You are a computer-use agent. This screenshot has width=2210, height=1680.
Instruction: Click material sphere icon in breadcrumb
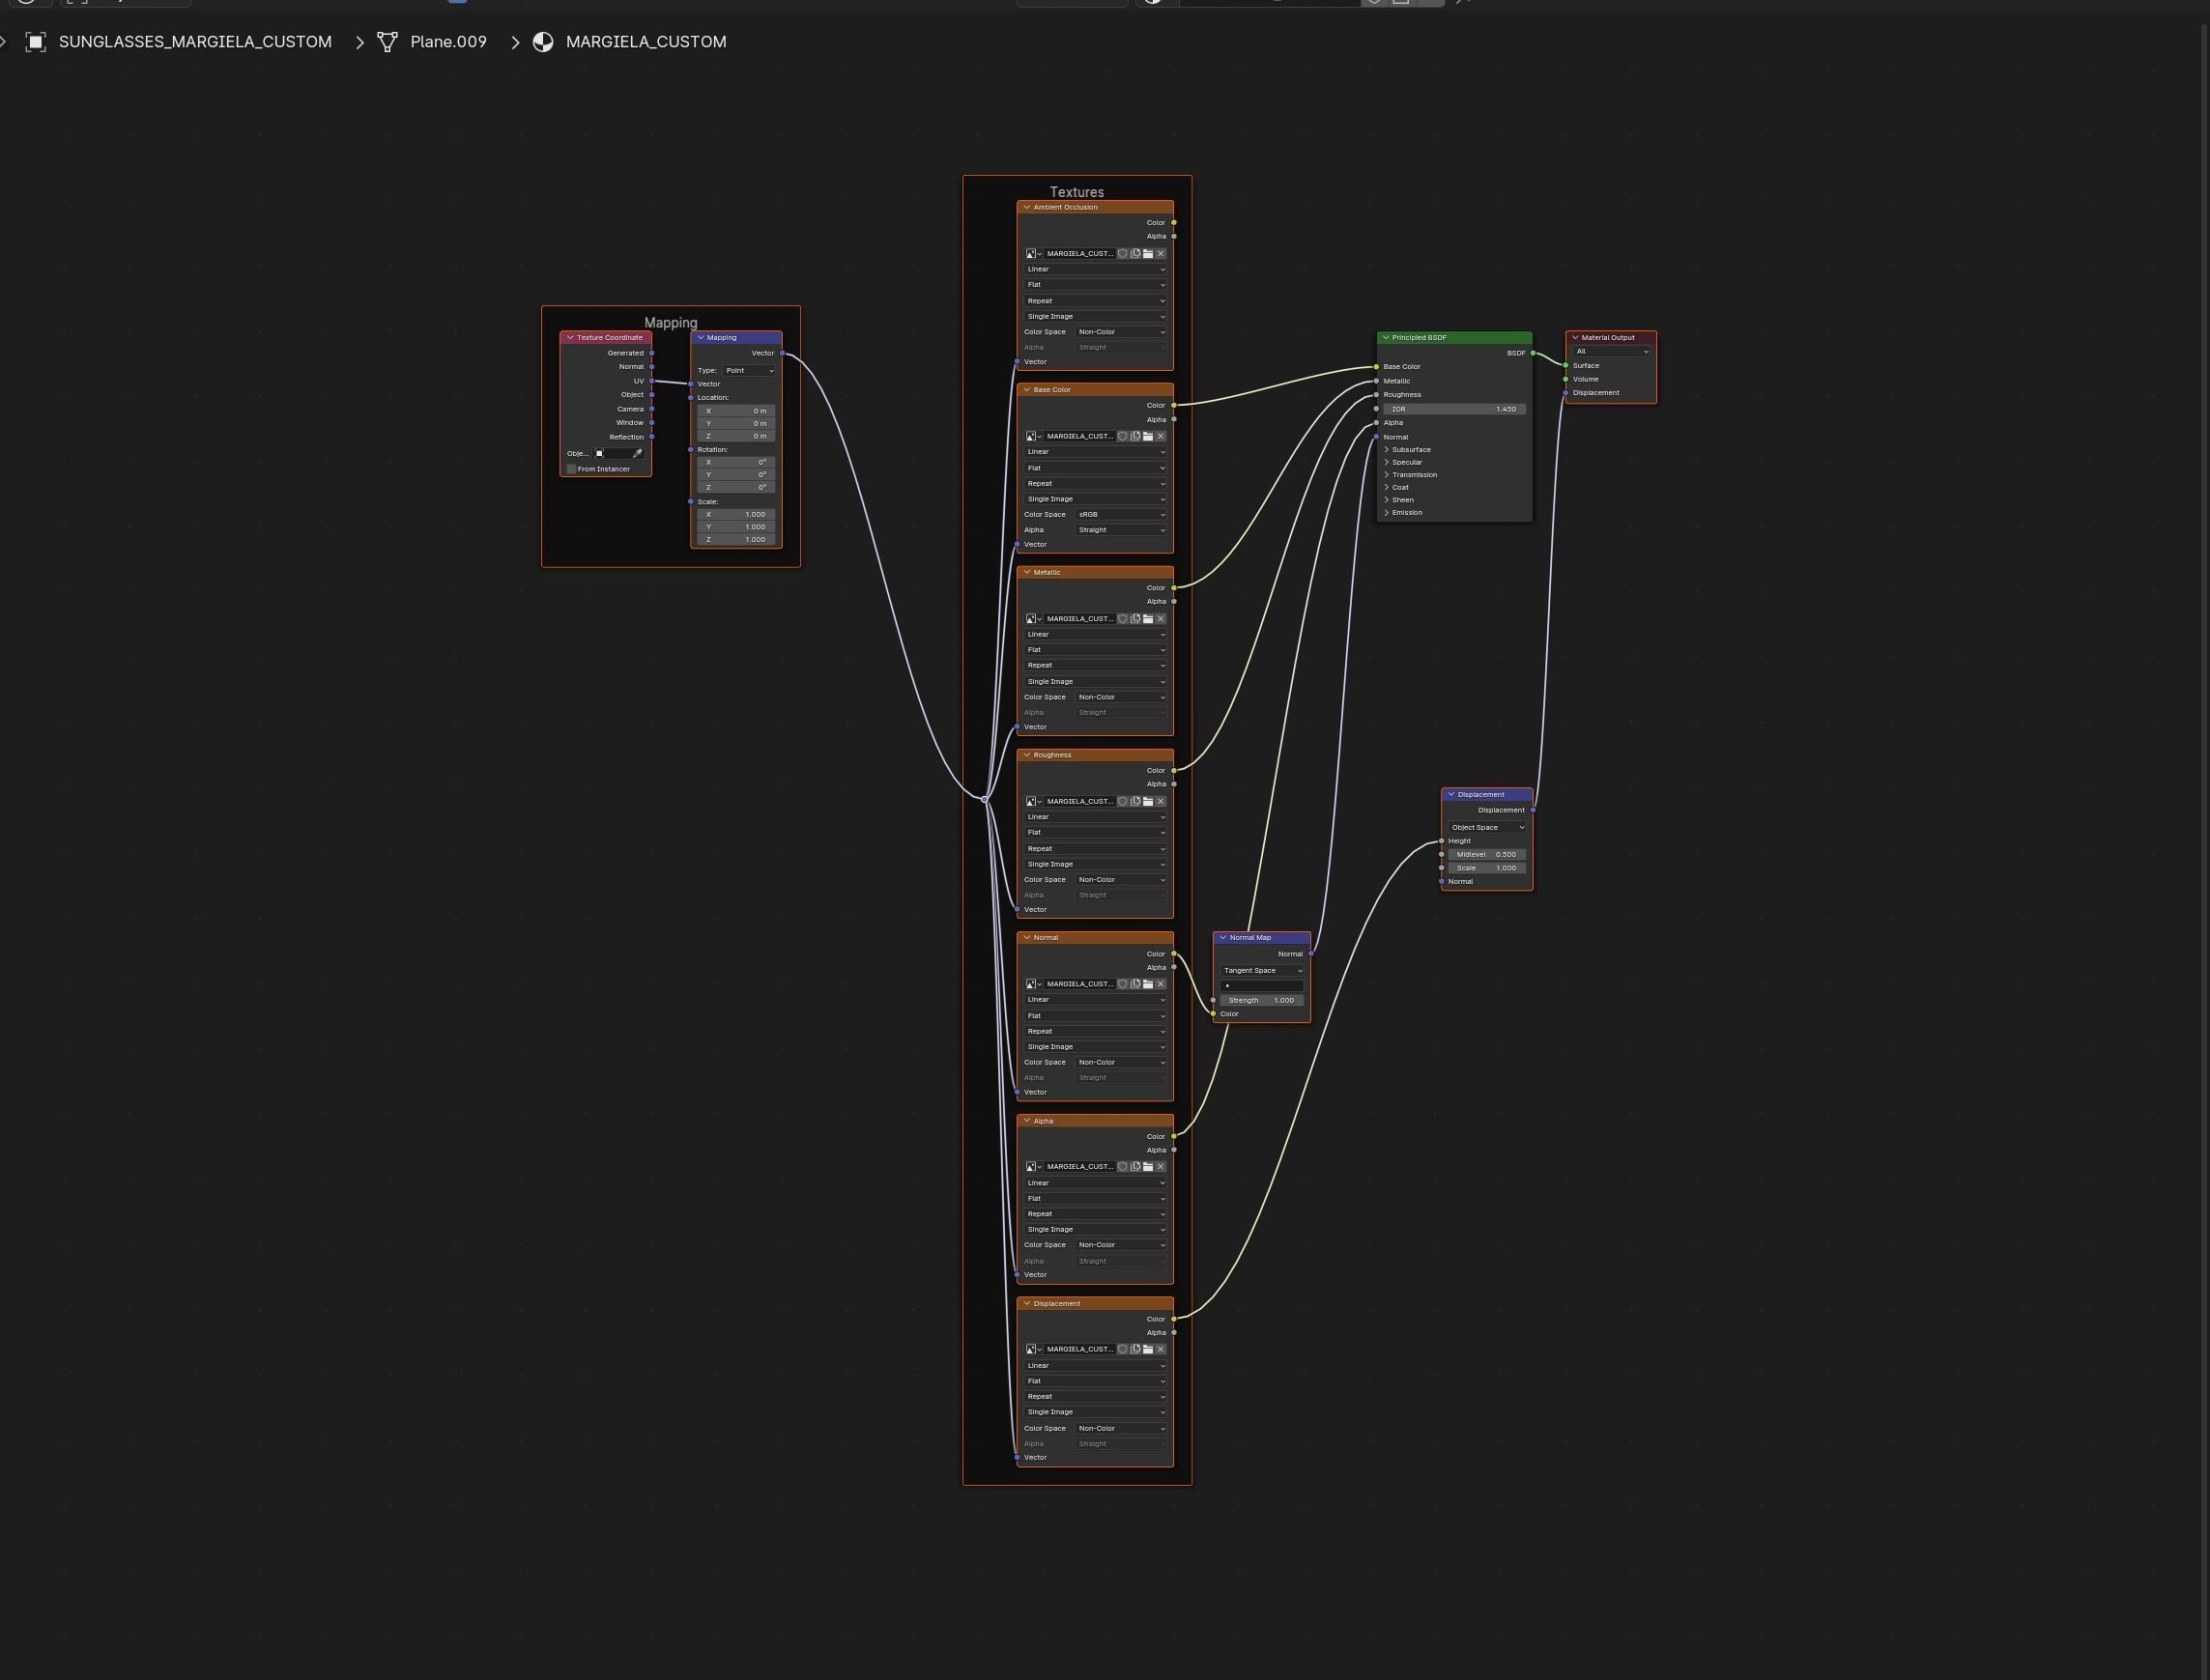coord(543,42)
